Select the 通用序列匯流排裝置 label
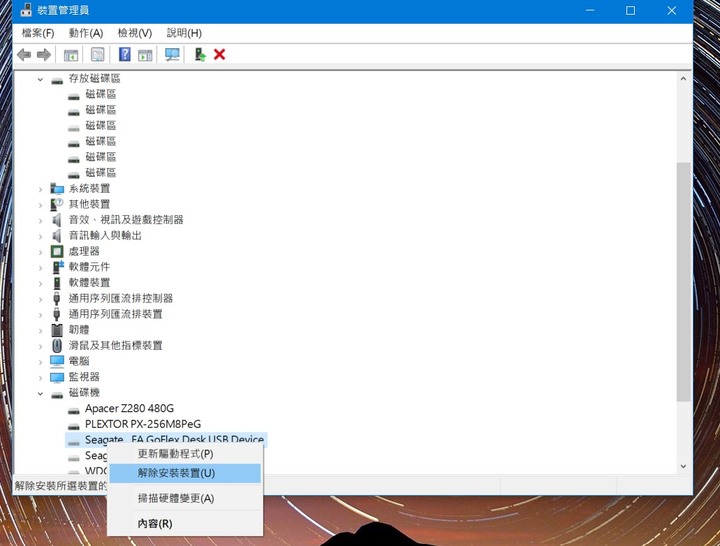The image size is (720, 546). 116,314
